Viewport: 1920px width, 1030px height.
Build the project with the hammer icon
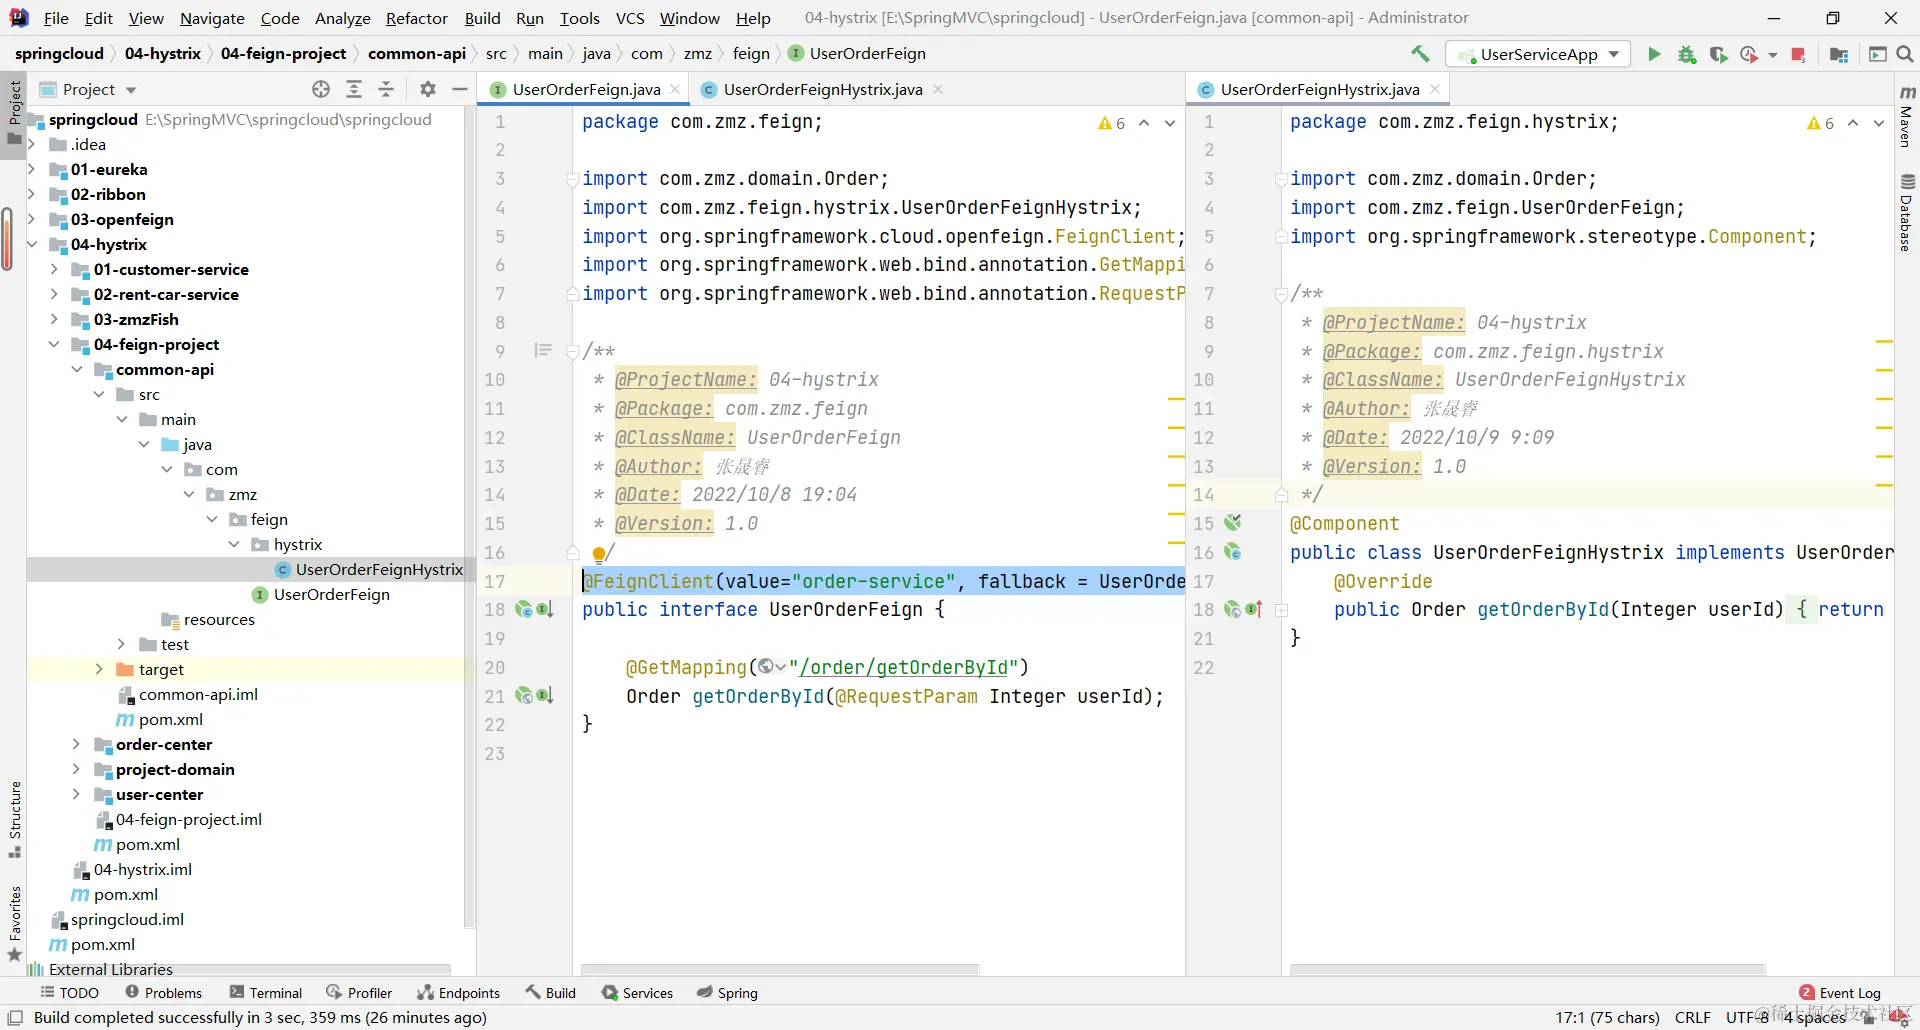[1420, 54]
